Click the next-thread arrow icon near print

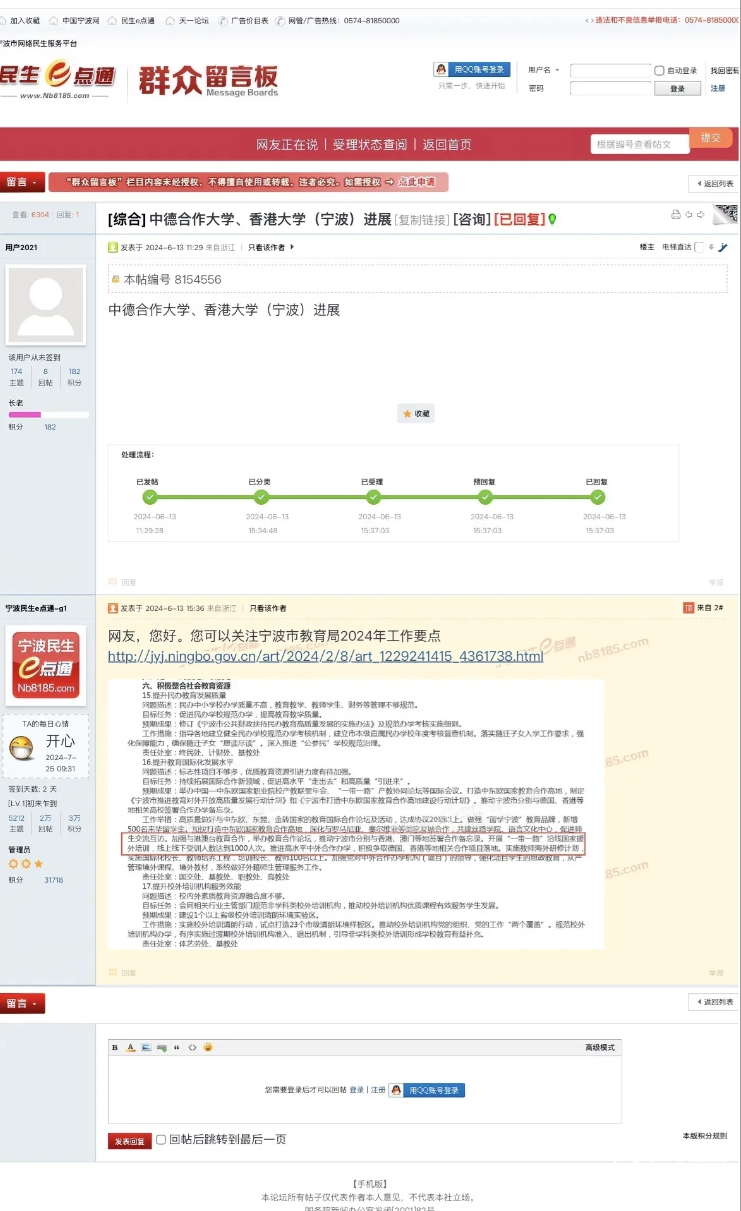tap(701, 214)
